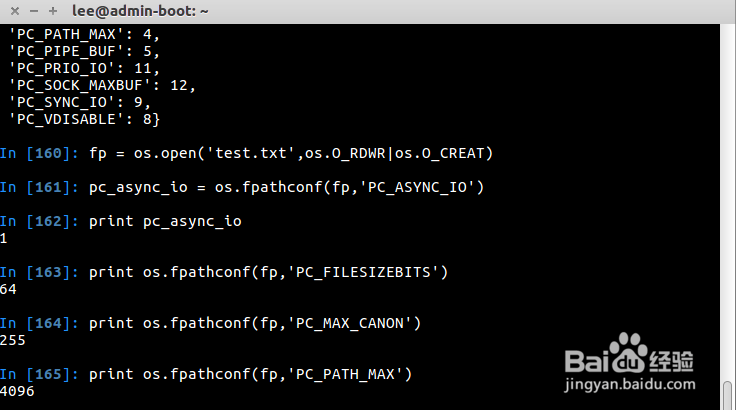Screen dimensions: 736x410
Task: Click the os.open('test.txt'...) command line
Action: click(291, 152)
